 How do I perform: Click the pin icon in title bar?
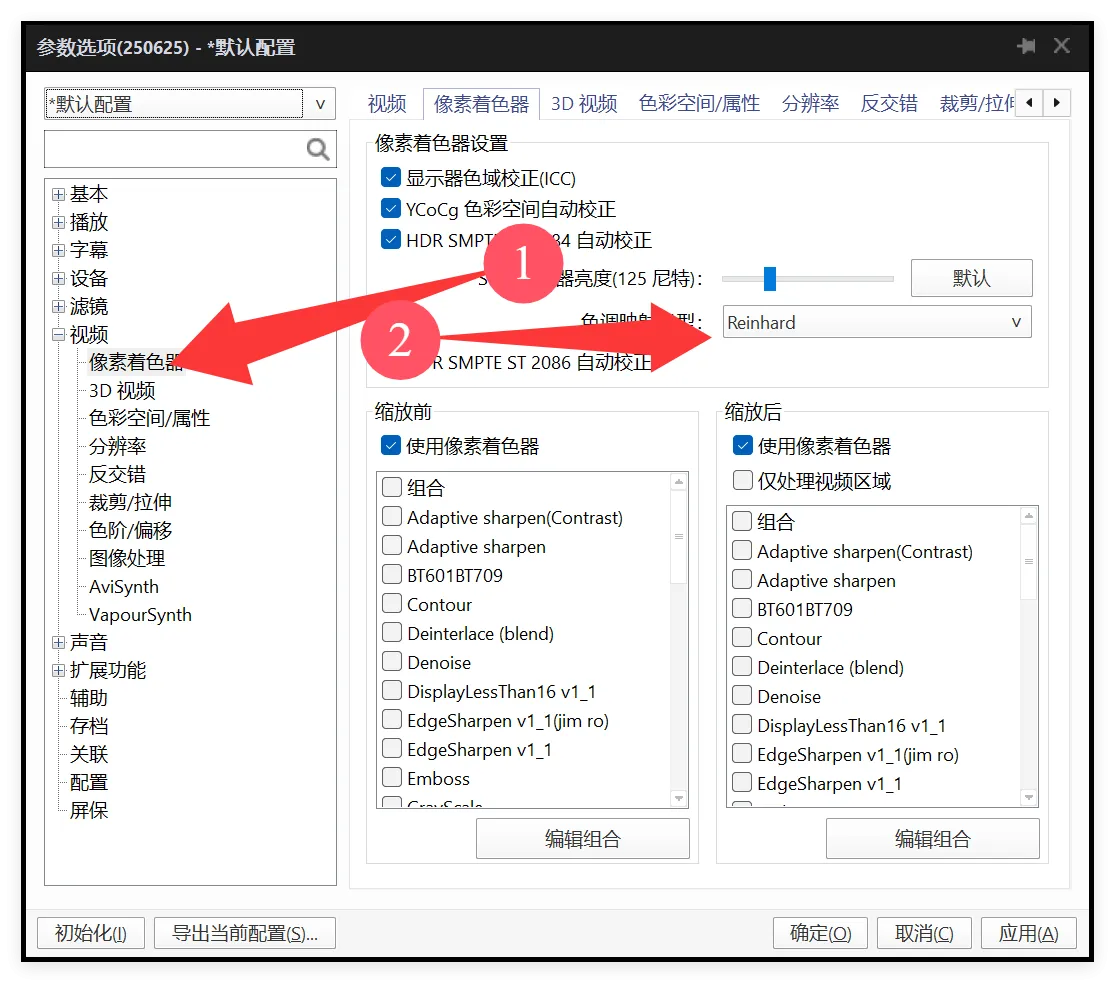point(1026,47)
